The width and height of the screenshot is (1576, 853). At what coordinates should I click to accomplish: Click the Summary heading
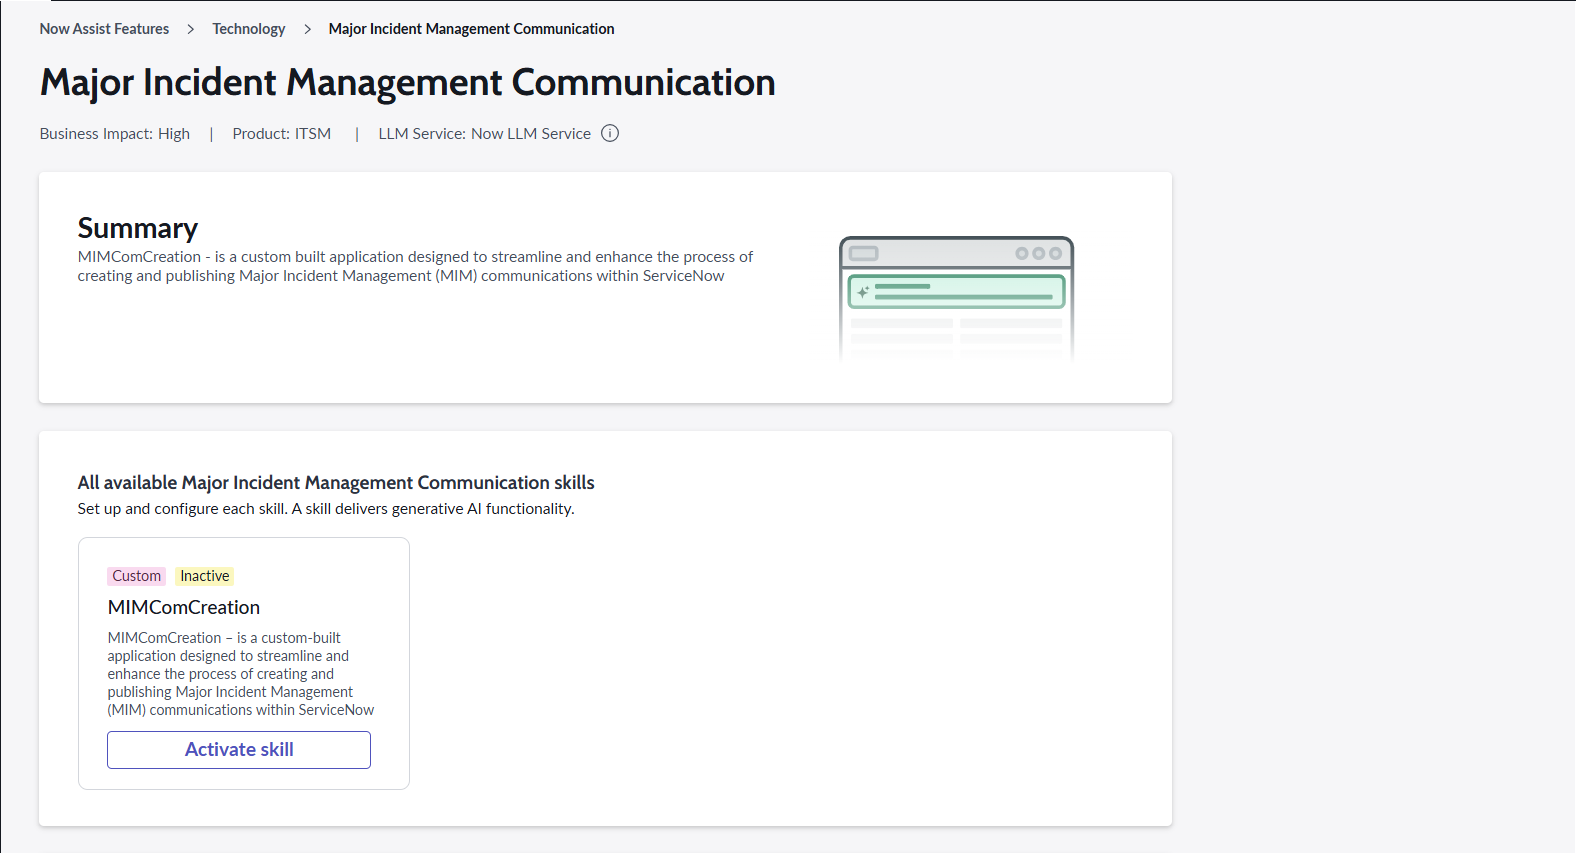(138, 228)
